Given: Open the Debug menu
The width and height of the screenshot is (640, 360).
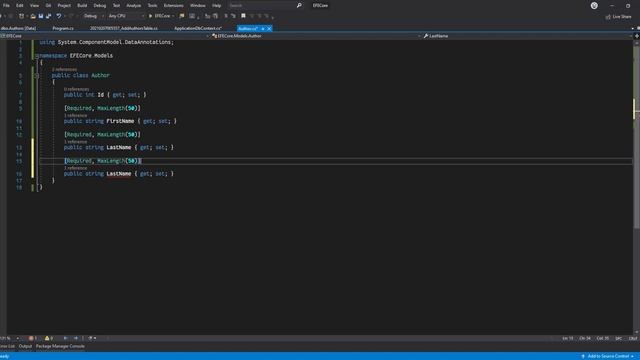Looking at the screenshot, I should 100,6.
